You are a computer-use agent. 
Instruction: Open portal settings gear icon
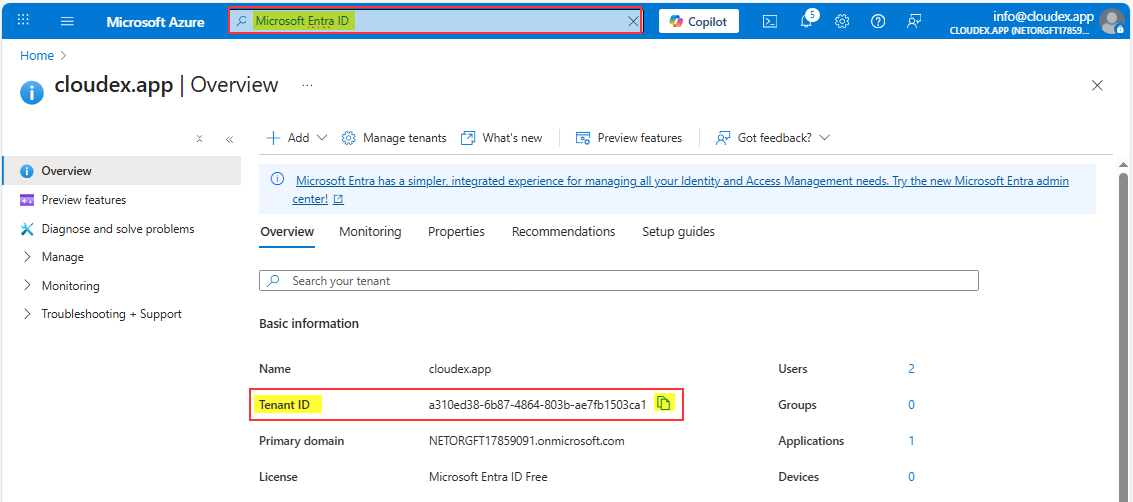pyautogui.click(x=842, y=21)
